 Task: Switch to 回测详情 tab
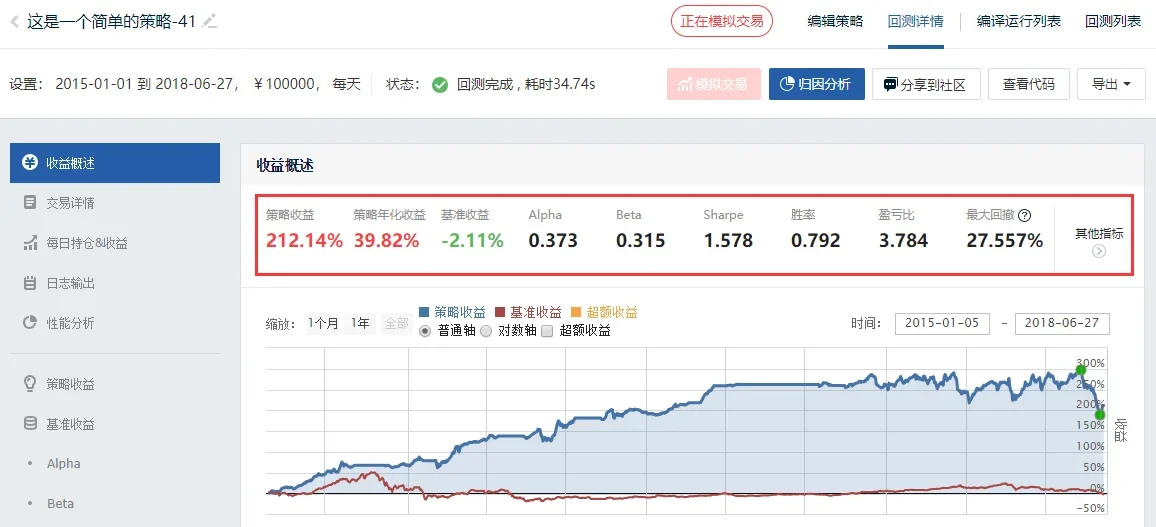[916, 21]
